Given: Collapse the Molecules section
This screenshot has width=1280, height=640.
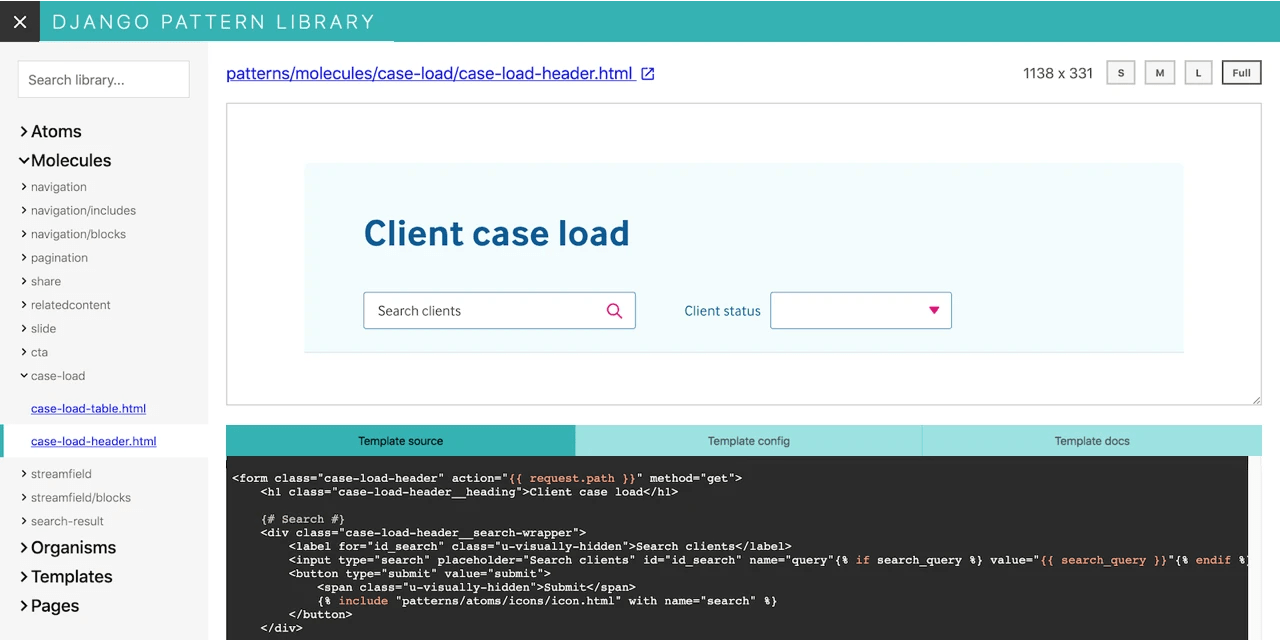Looking at the screenshot, I should click(70, 160).
